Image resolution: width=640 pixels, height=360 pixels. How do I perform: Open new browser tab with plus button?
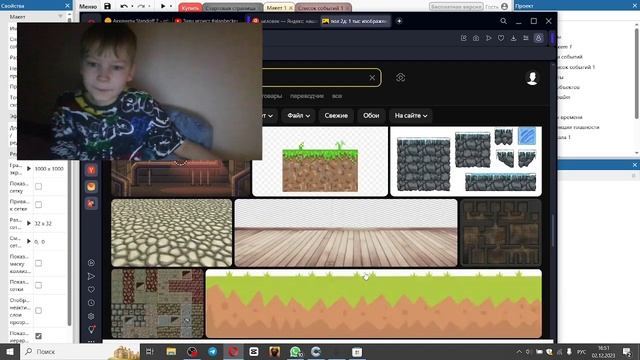coord(399,21)
